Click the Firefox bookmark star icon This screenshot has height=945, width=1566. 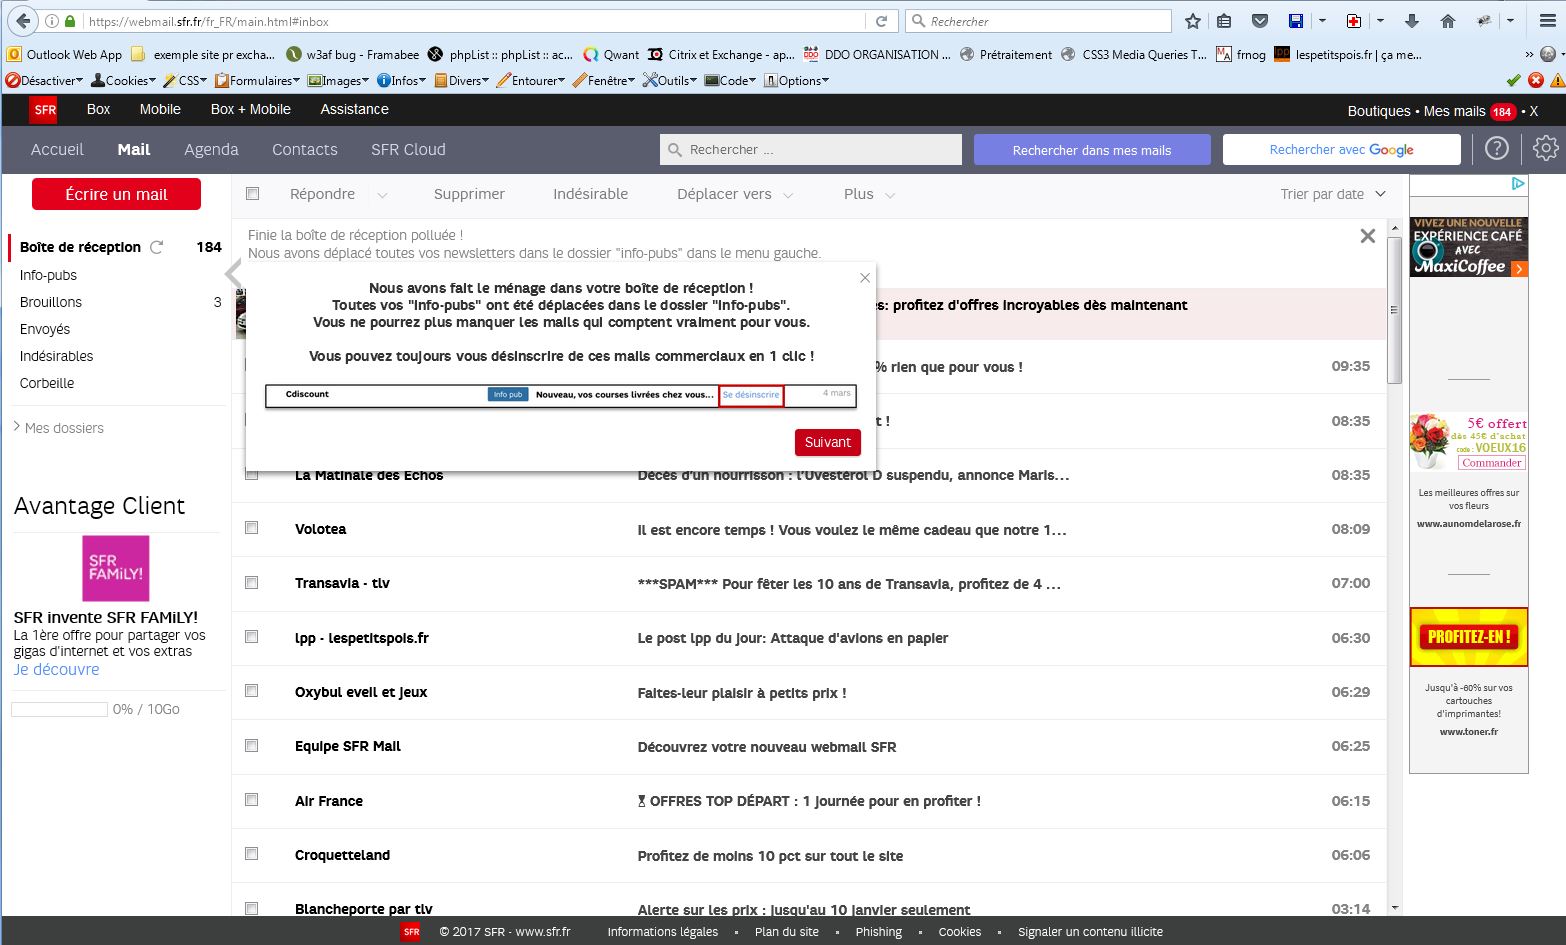(x=1192, y=21)
